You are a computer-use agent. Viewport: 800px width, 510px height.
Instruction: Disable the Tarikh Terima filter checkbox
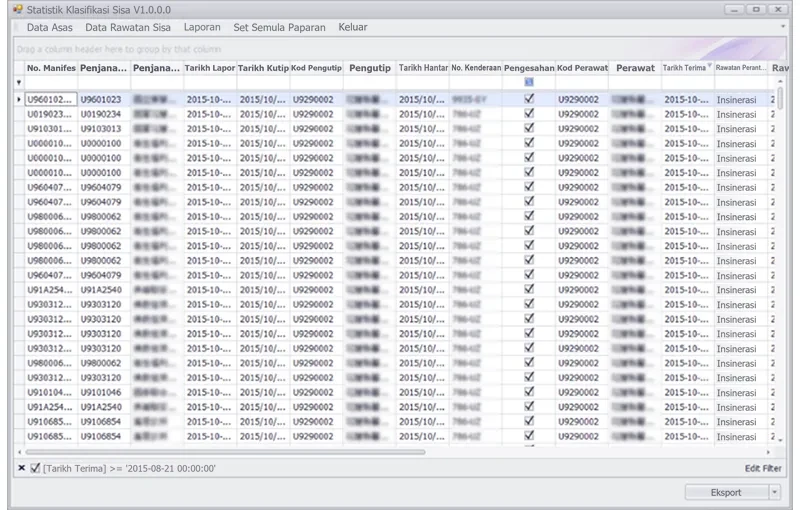point(35,468)
